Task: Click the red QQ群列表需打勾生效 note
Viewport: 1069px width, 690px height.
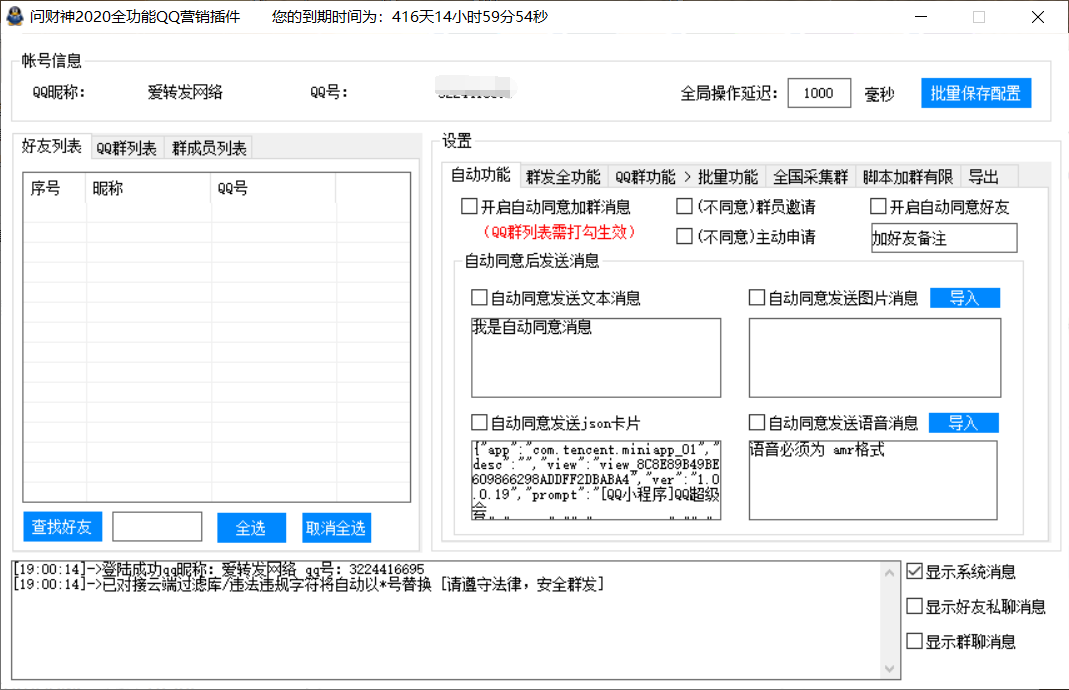Action: [x=559, y=232]
